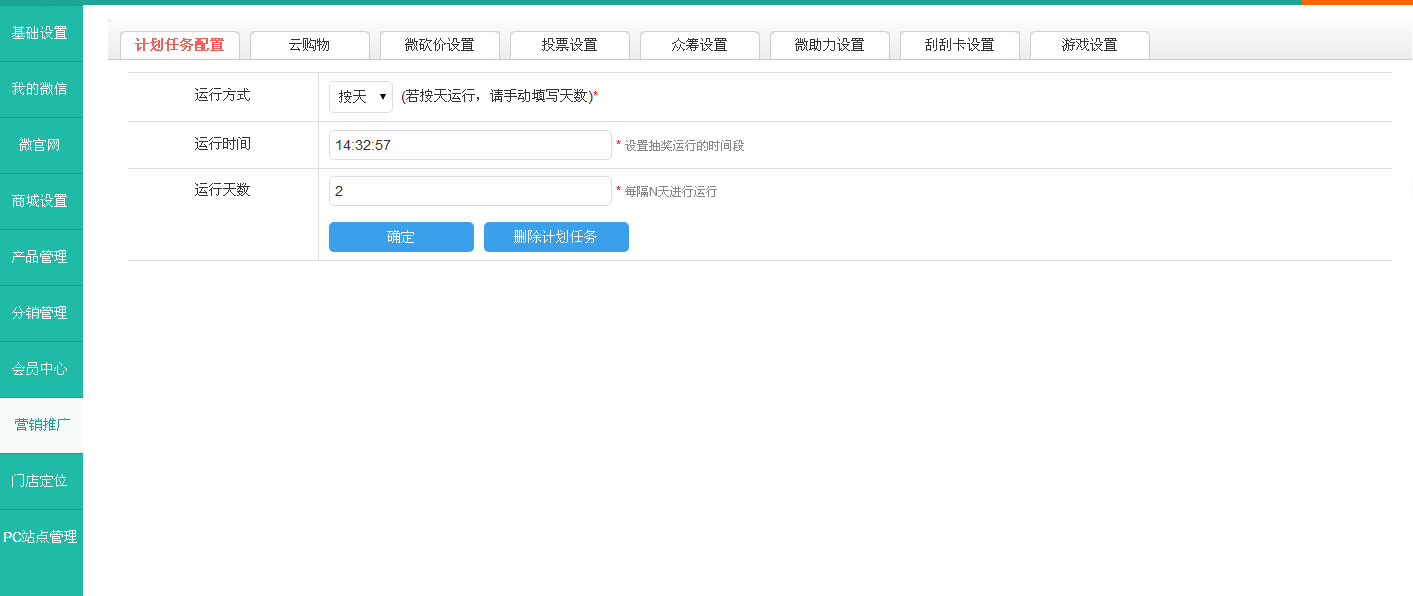This screenshot has height=596, width=1413.
Task: Select 营销推广 in the sidebar
Action: tap(41, 425)
